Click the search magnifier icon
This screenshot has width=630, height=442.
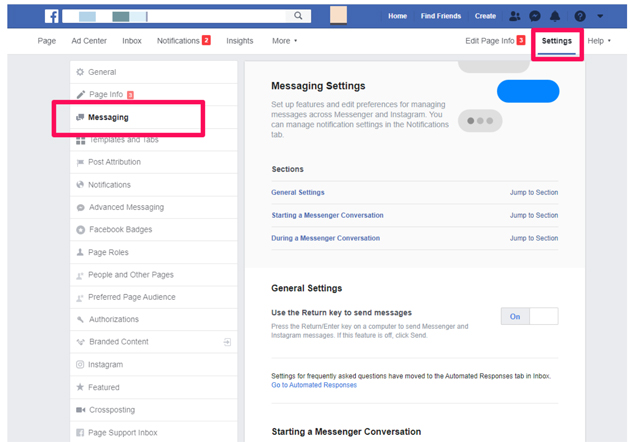click(x=298, y=16)
